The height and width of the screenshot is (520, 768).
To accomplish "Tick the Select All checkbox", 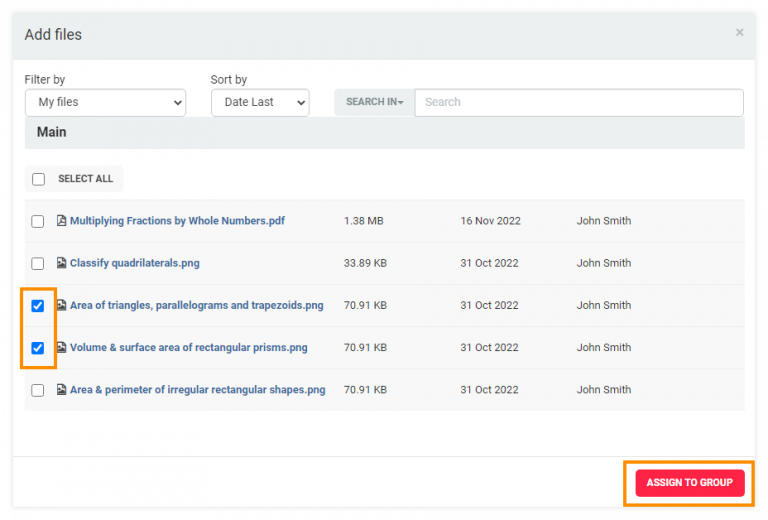I will [x=38, y=179].
